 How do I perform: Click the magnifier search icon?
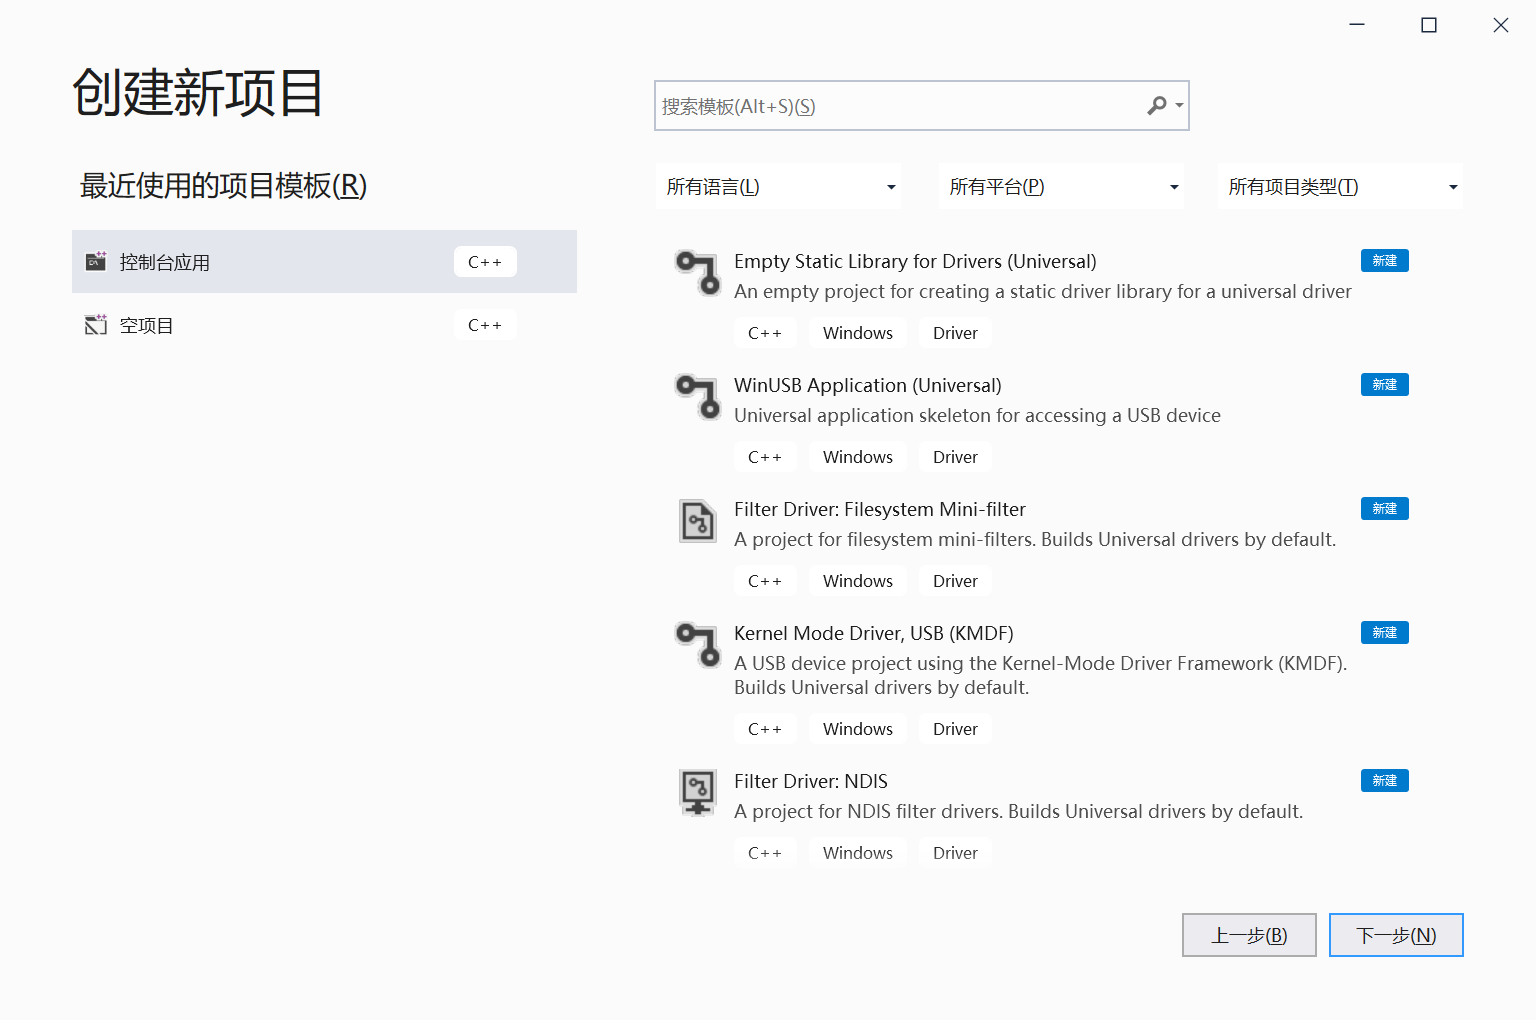(1157, 105)
